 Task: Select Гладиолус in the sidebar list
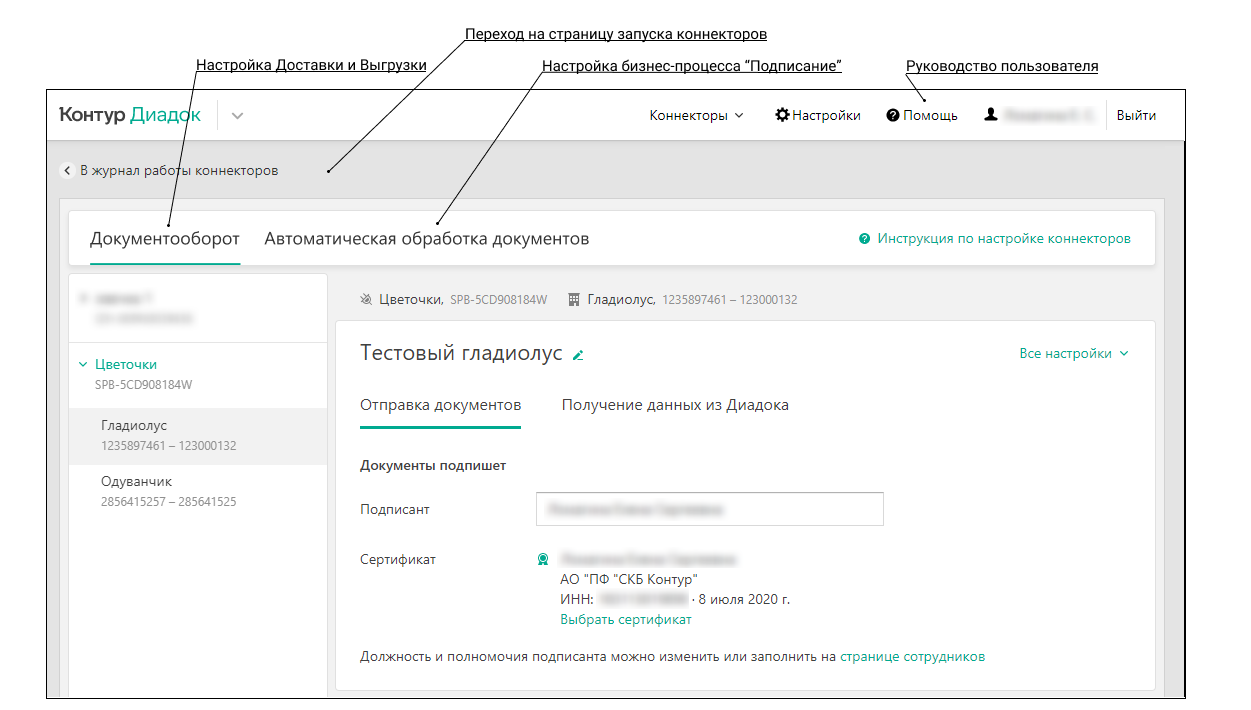click(198, 436)
